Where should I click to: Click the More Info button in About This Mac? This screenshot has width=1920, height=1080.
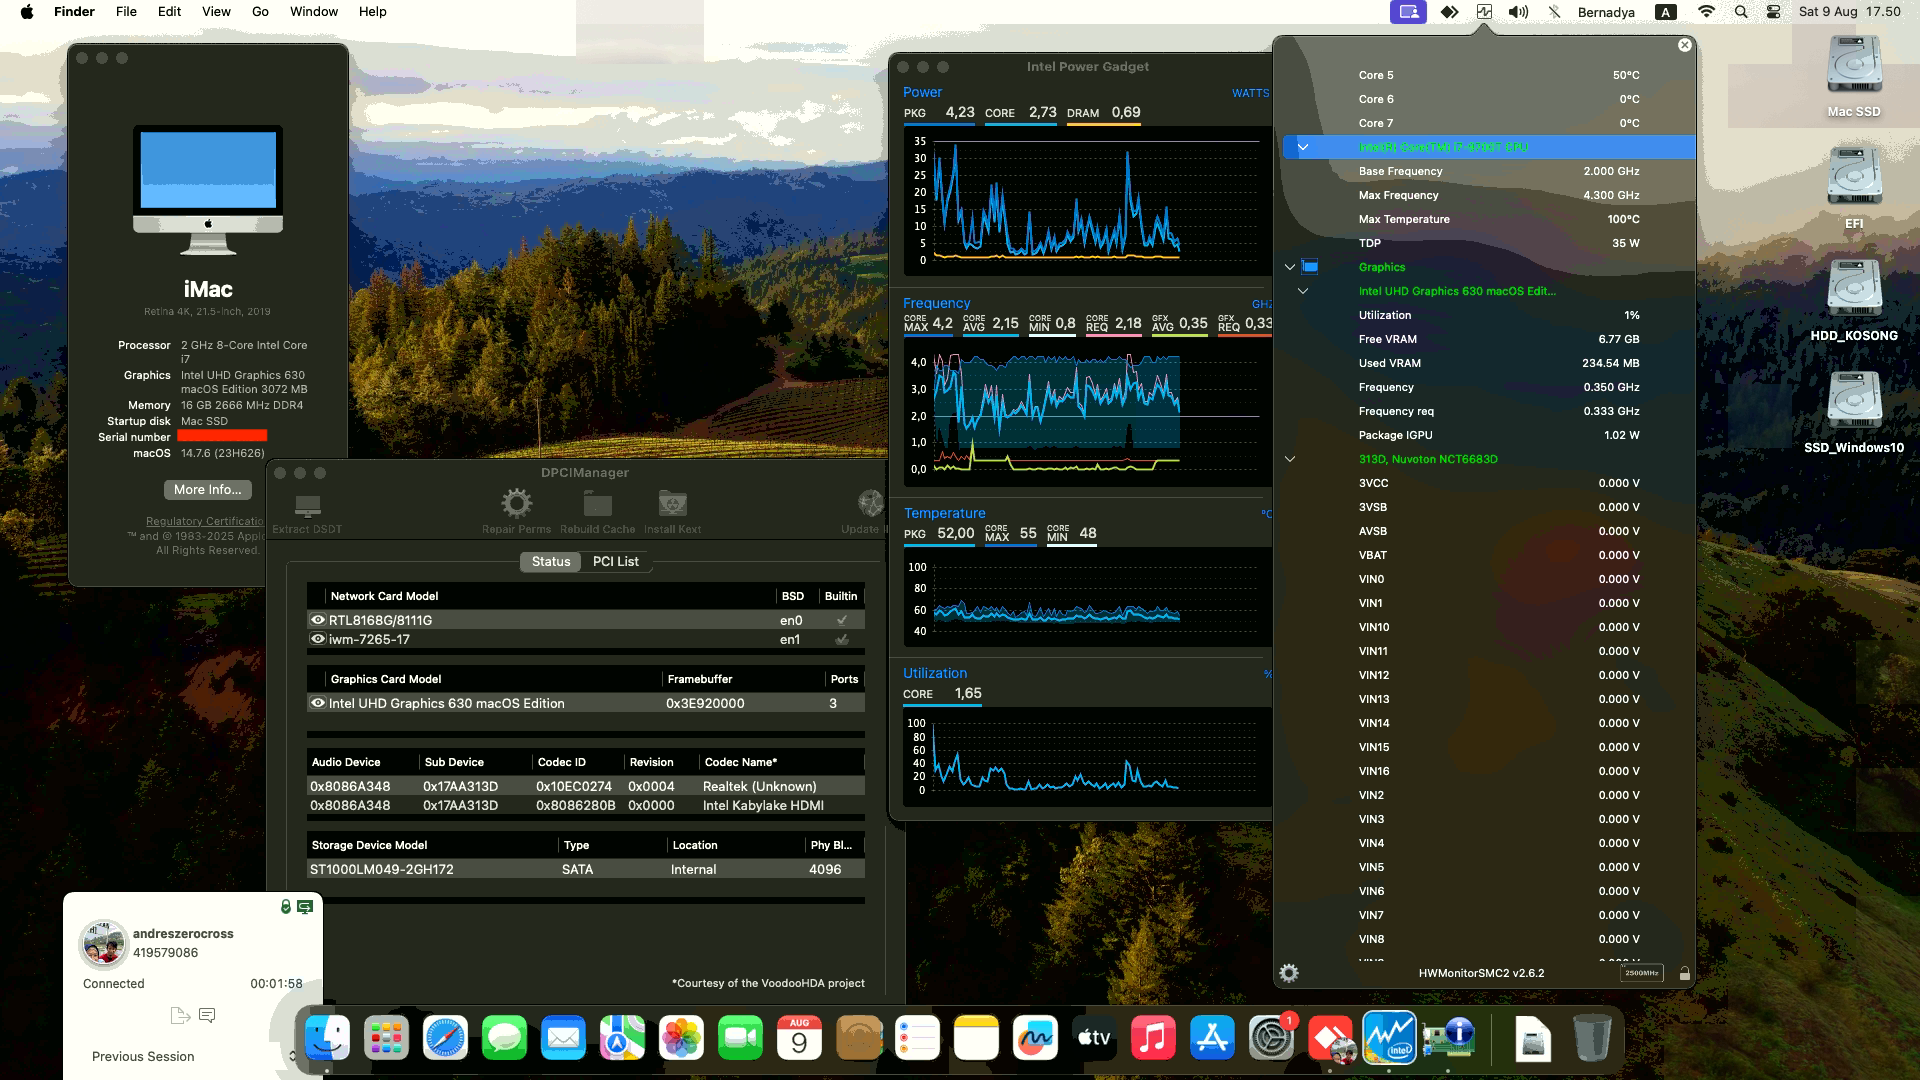point(207,489)
